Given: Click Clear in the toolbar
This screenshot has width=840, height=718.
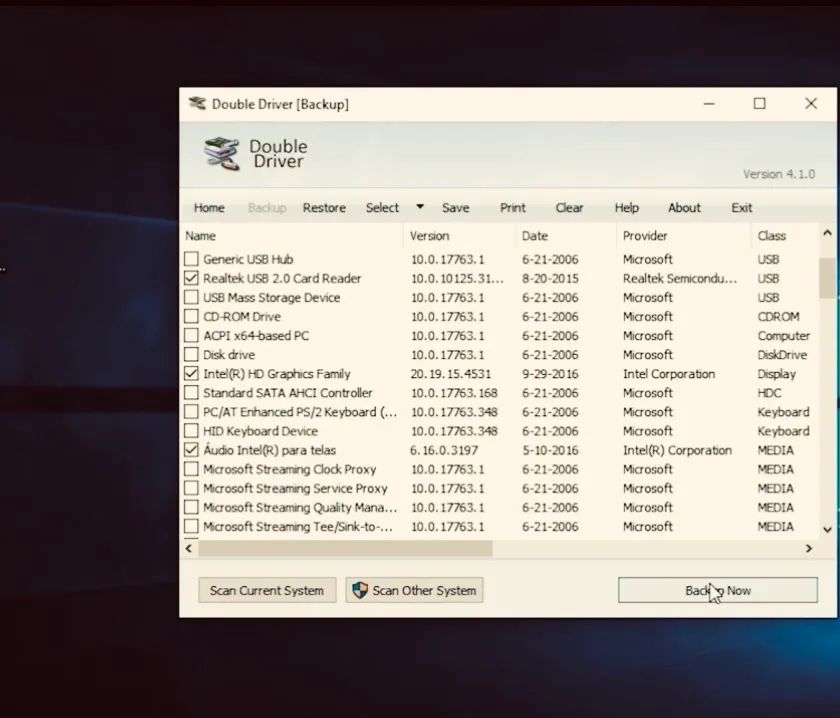Looking at the screenshot, I should [x=569, y=208].
